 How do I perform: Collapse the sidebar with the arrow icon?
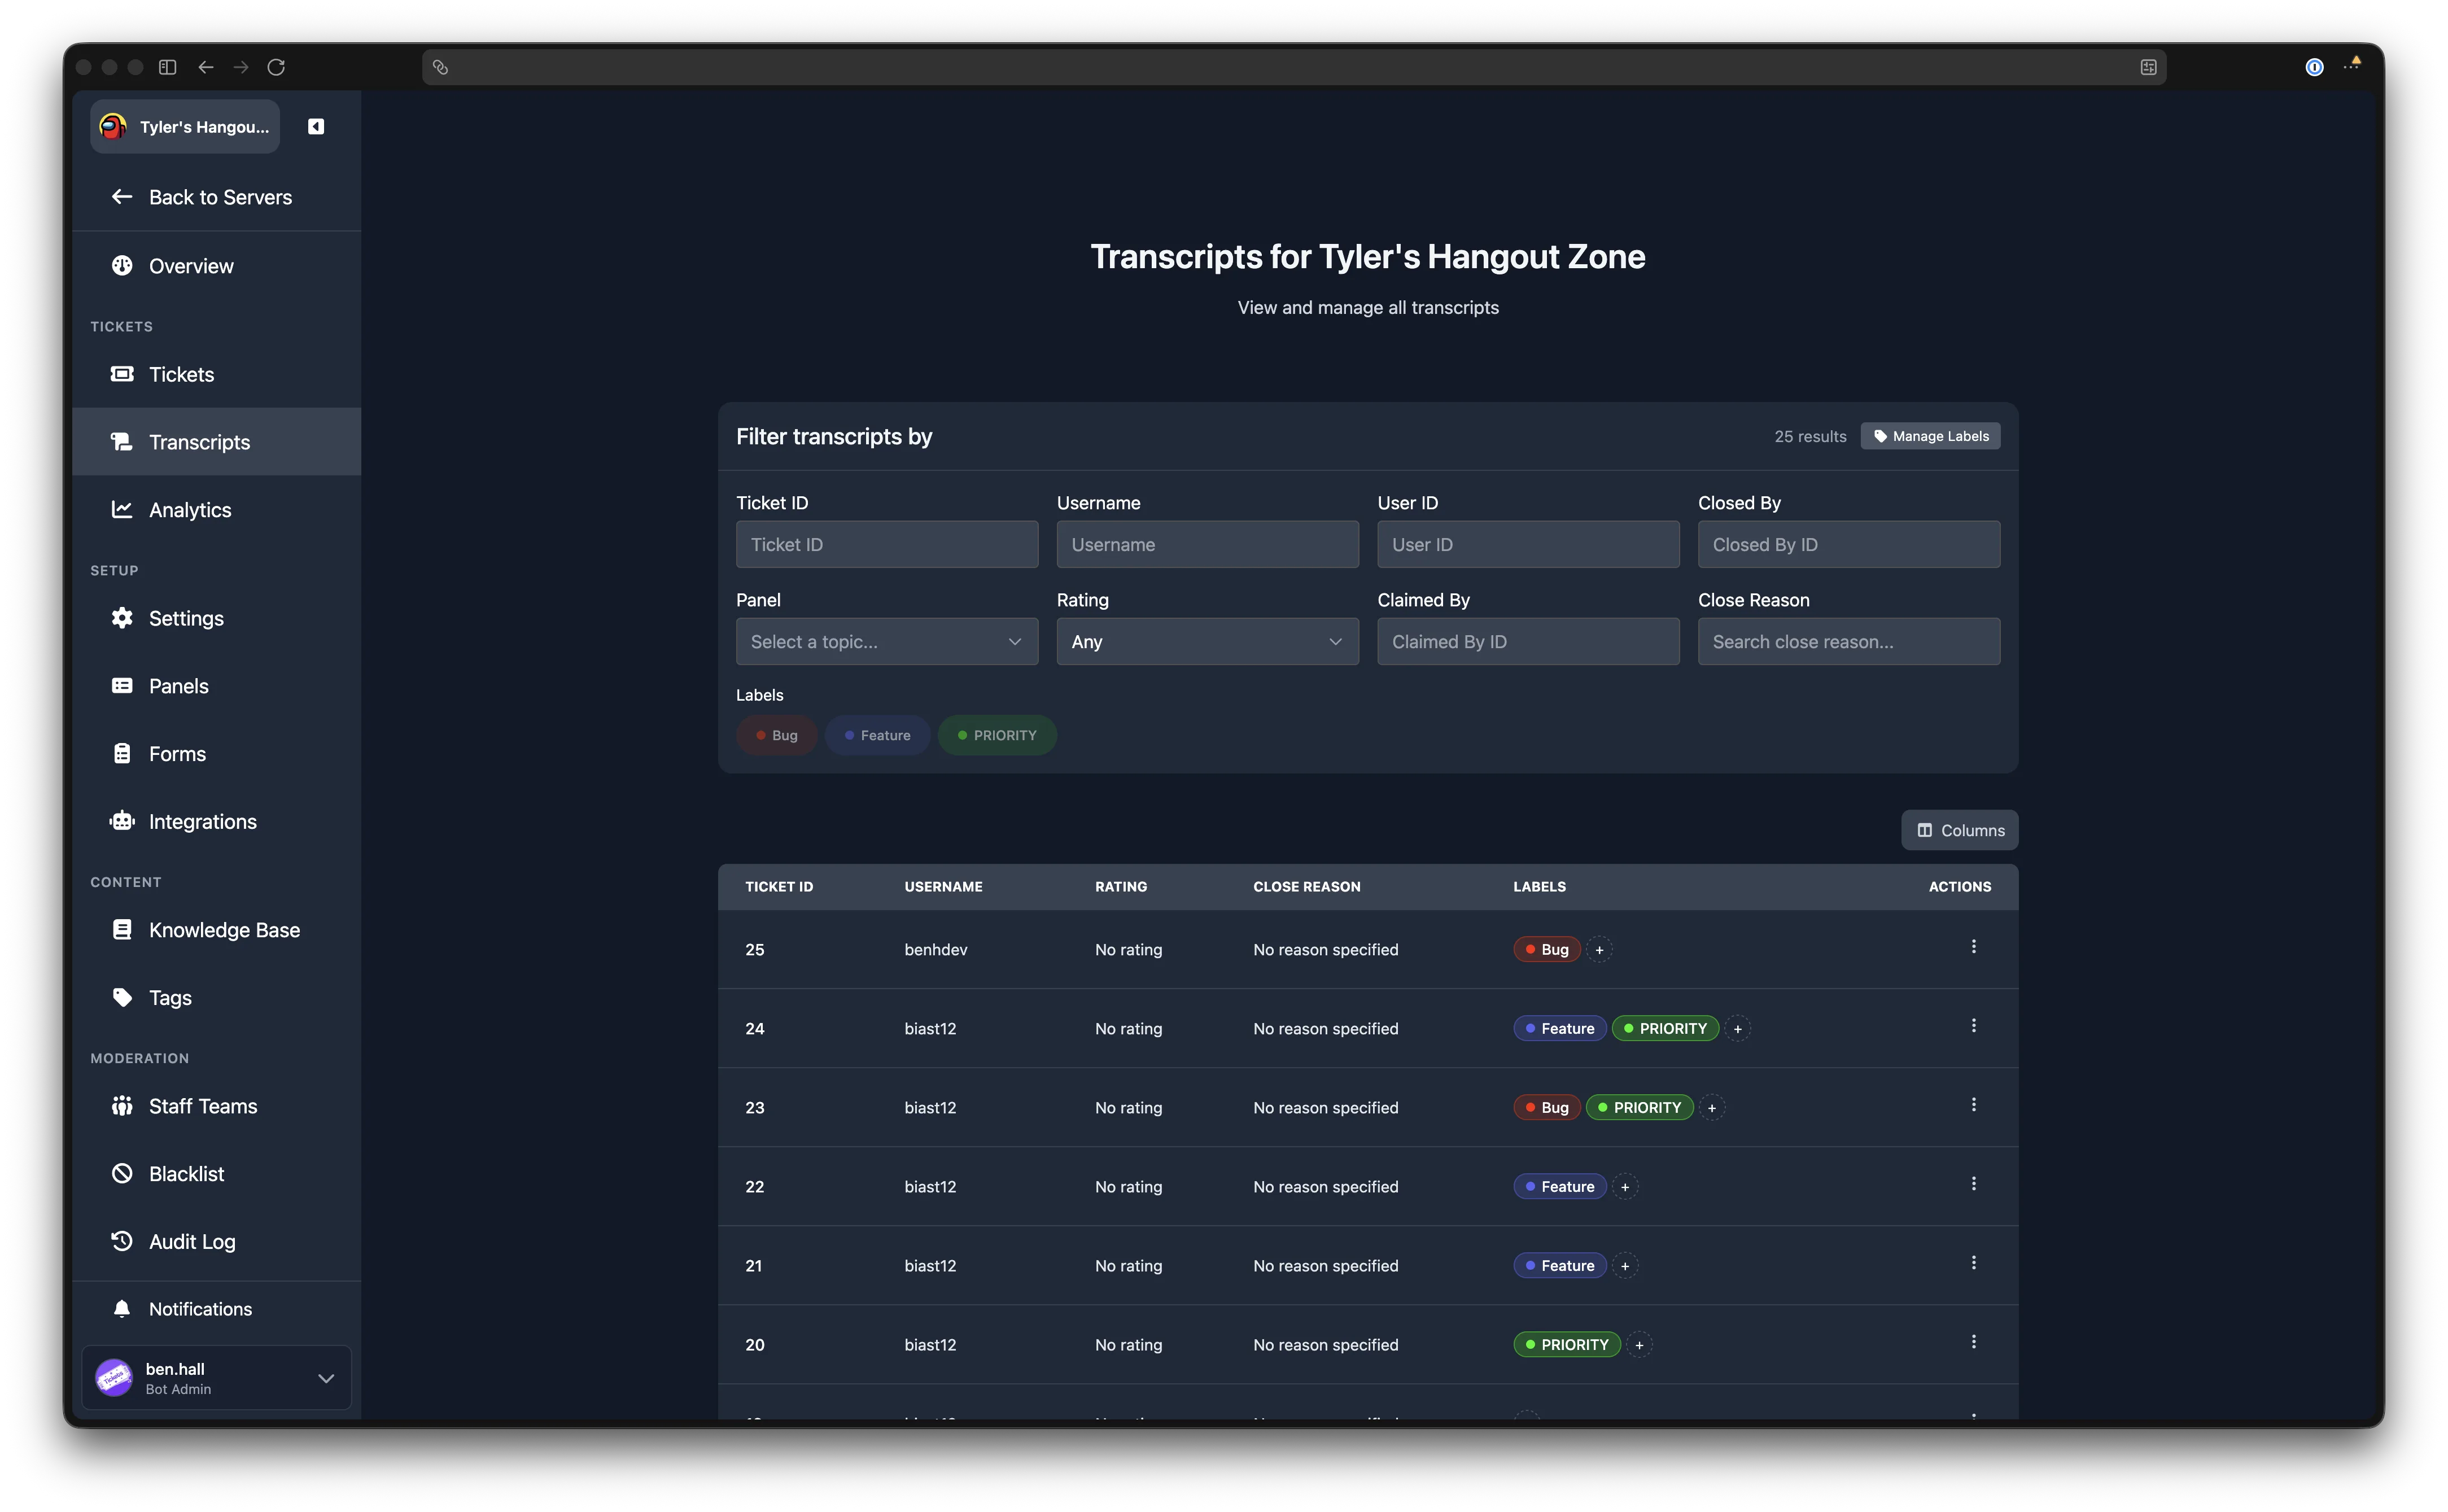tap(316, 126)
